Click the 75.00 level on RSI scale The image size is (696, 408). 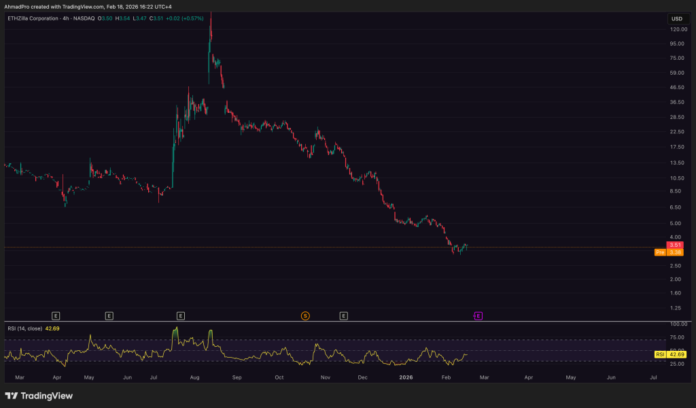click(x=675, y=340)
